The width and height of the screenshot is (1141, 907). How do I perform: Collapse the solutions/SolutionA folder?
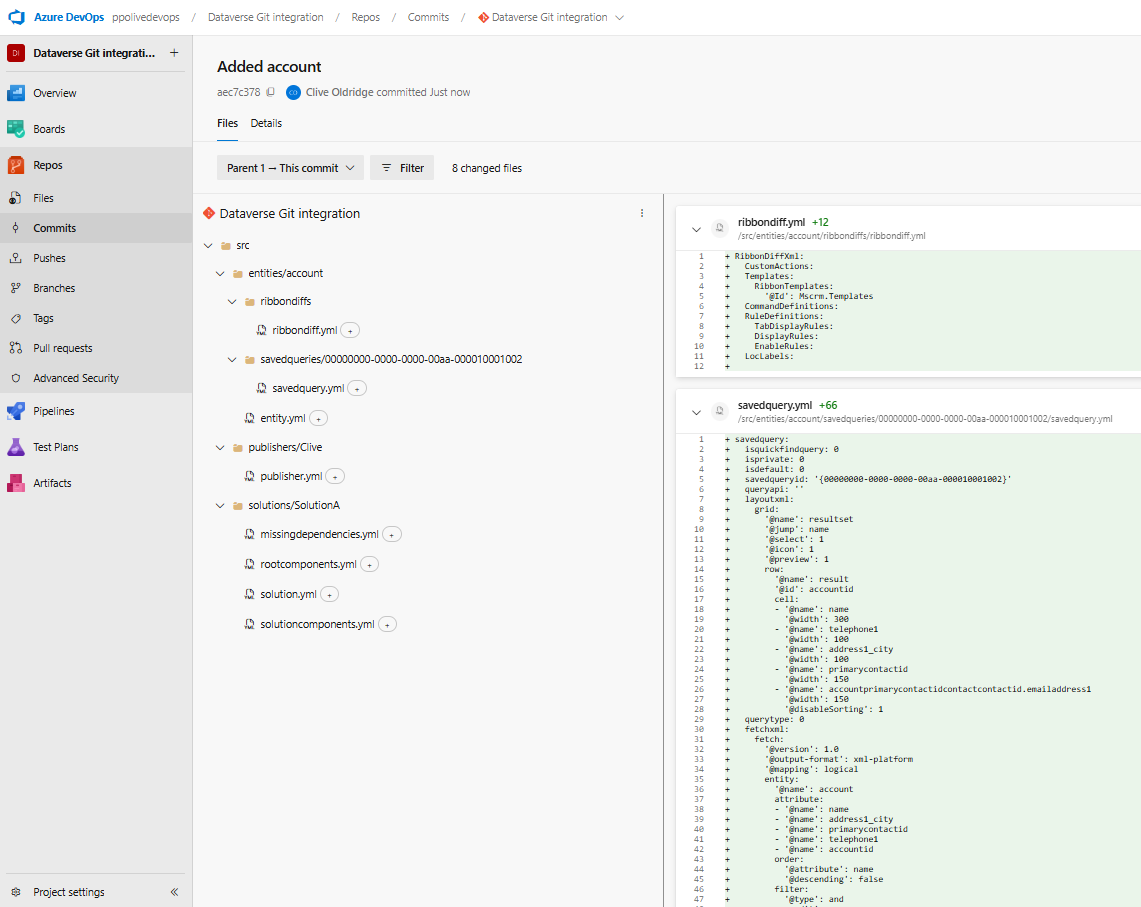click(220, 506)
